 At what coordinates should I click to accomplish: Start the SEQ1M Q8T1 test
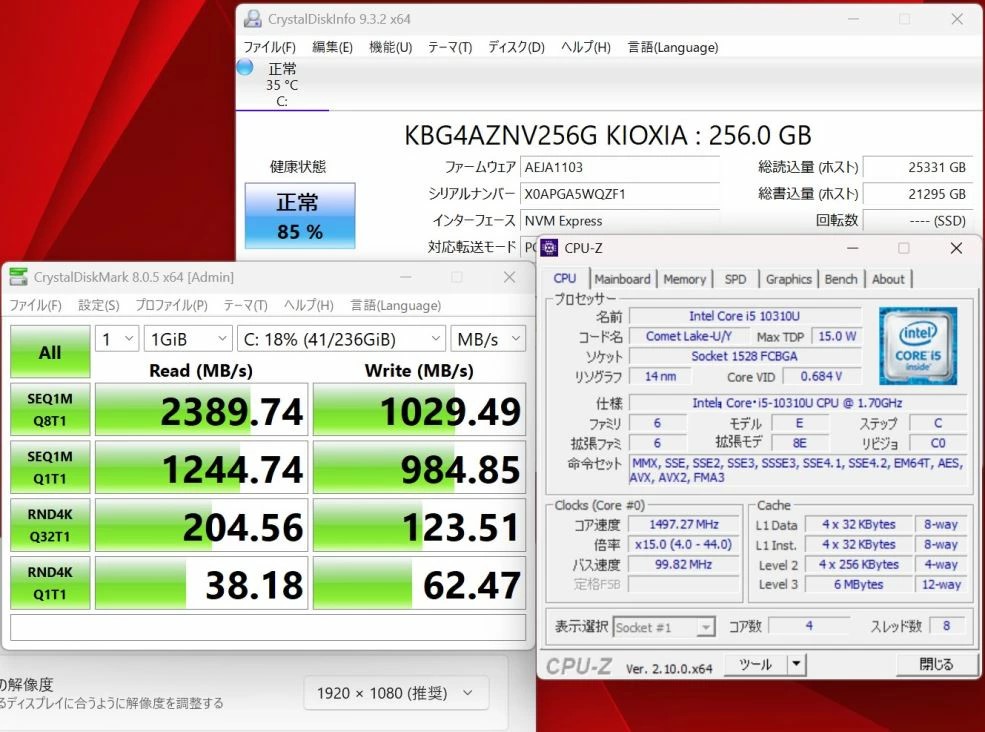(x=50, y=410)
